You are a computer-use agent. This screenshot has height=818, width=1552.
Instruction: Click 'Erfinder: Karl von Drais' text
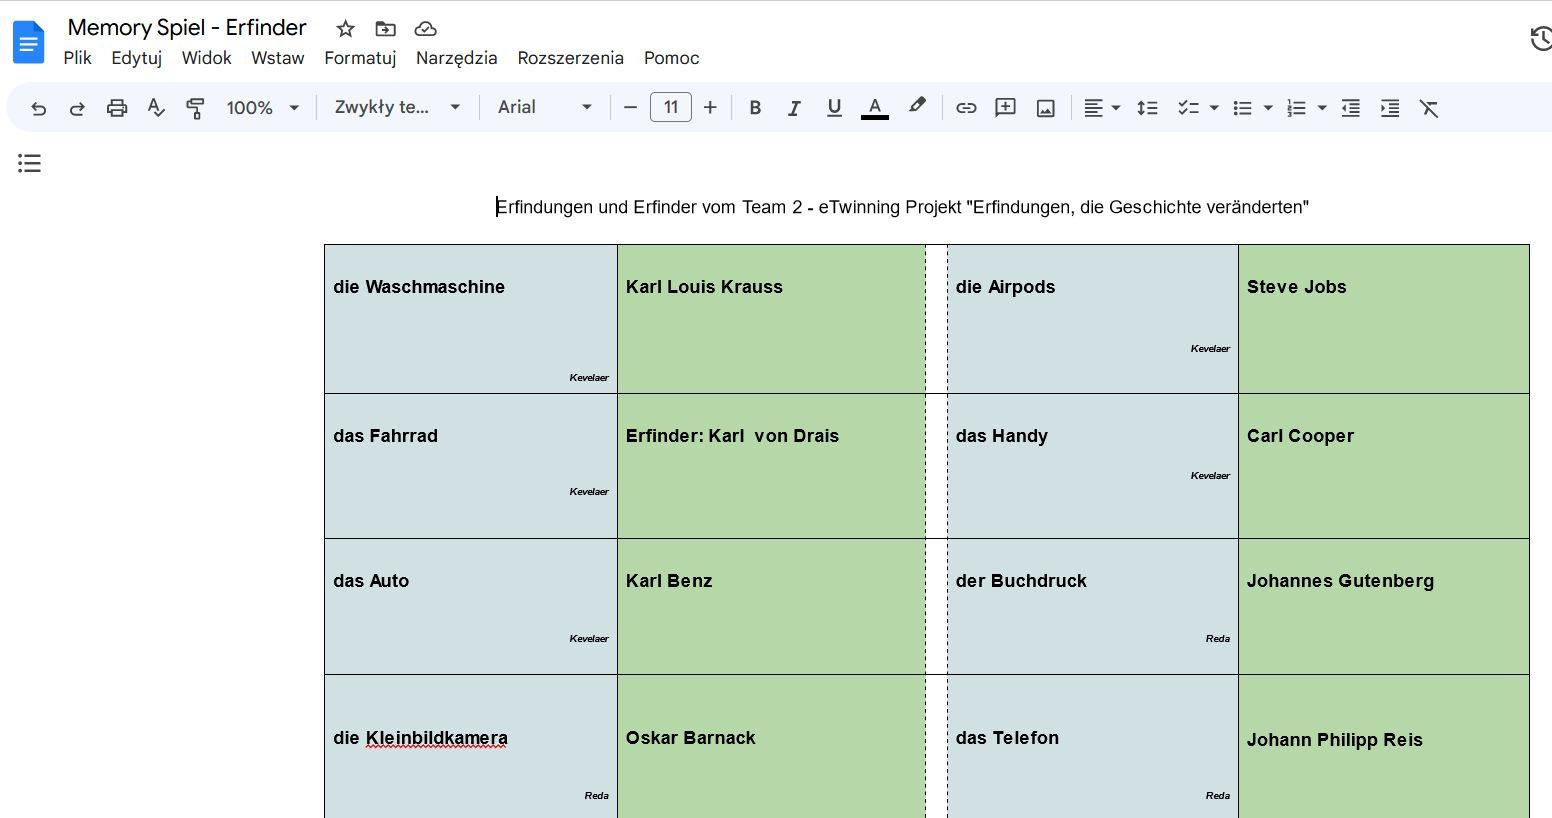732,436
